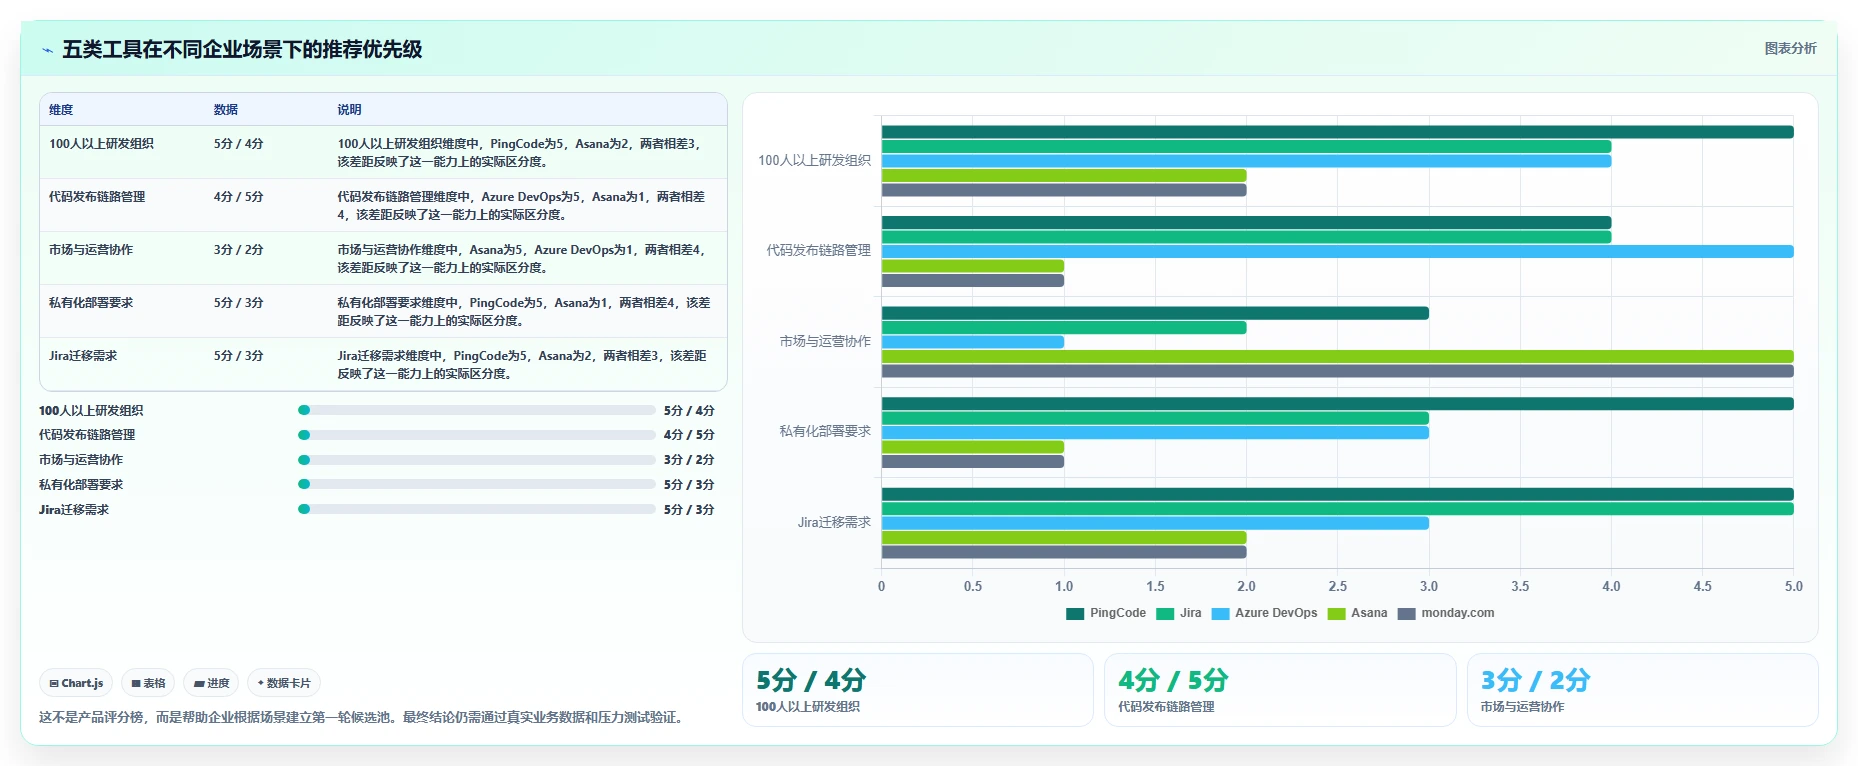Click the description starting 代码发布链路管理维度中

pos(522,206)
